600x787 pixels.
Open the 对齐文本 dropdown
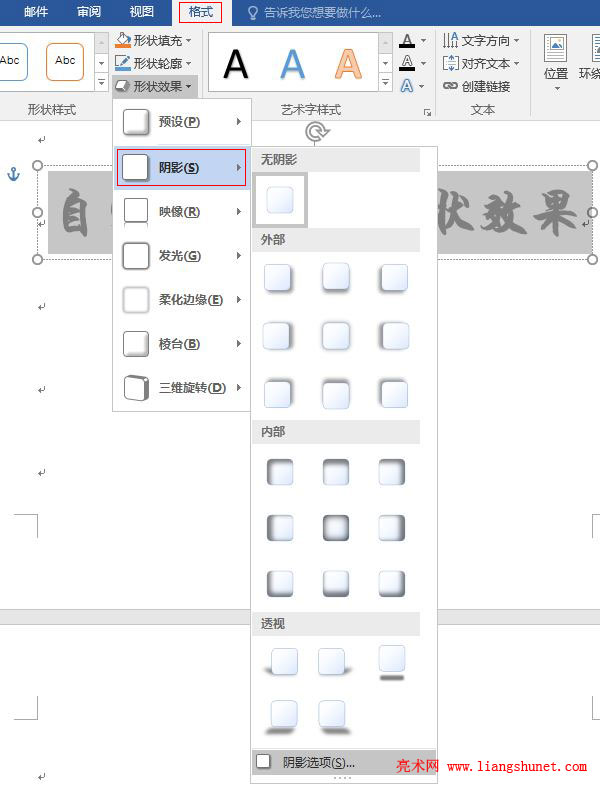tap(481, 63)
